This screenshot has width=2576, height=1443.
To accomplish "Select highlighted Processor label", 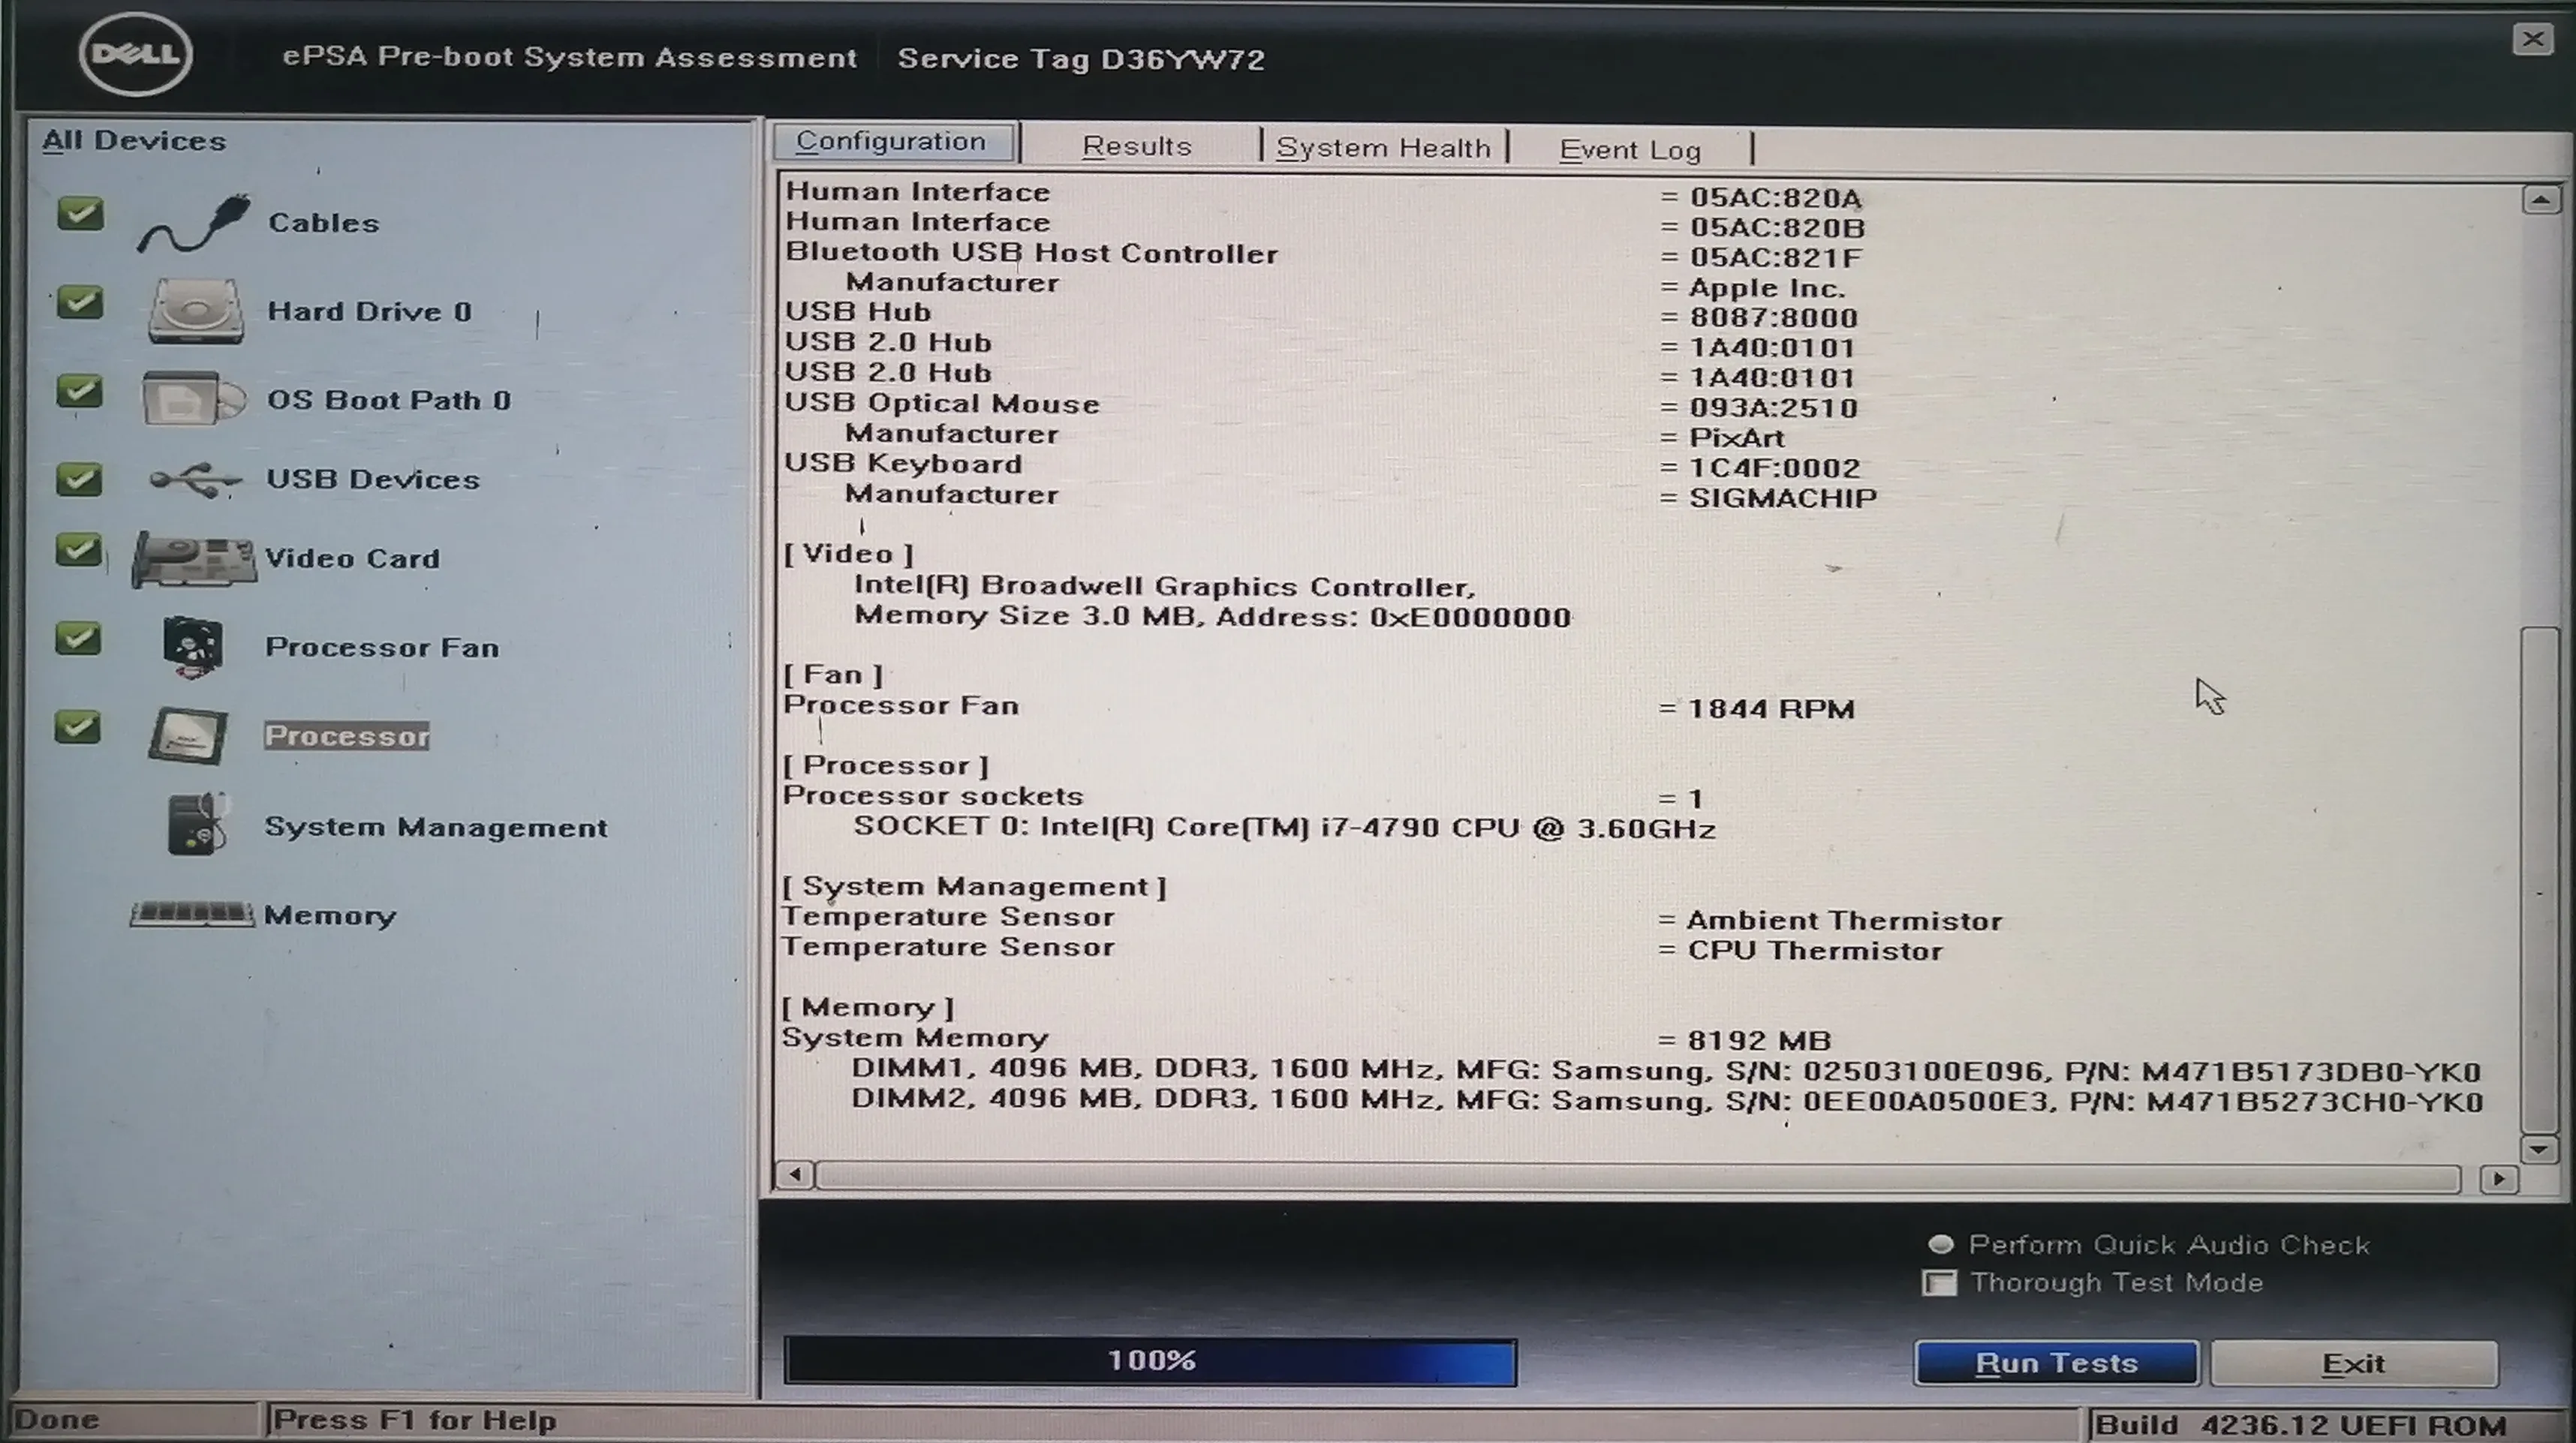I will (347, 736).
